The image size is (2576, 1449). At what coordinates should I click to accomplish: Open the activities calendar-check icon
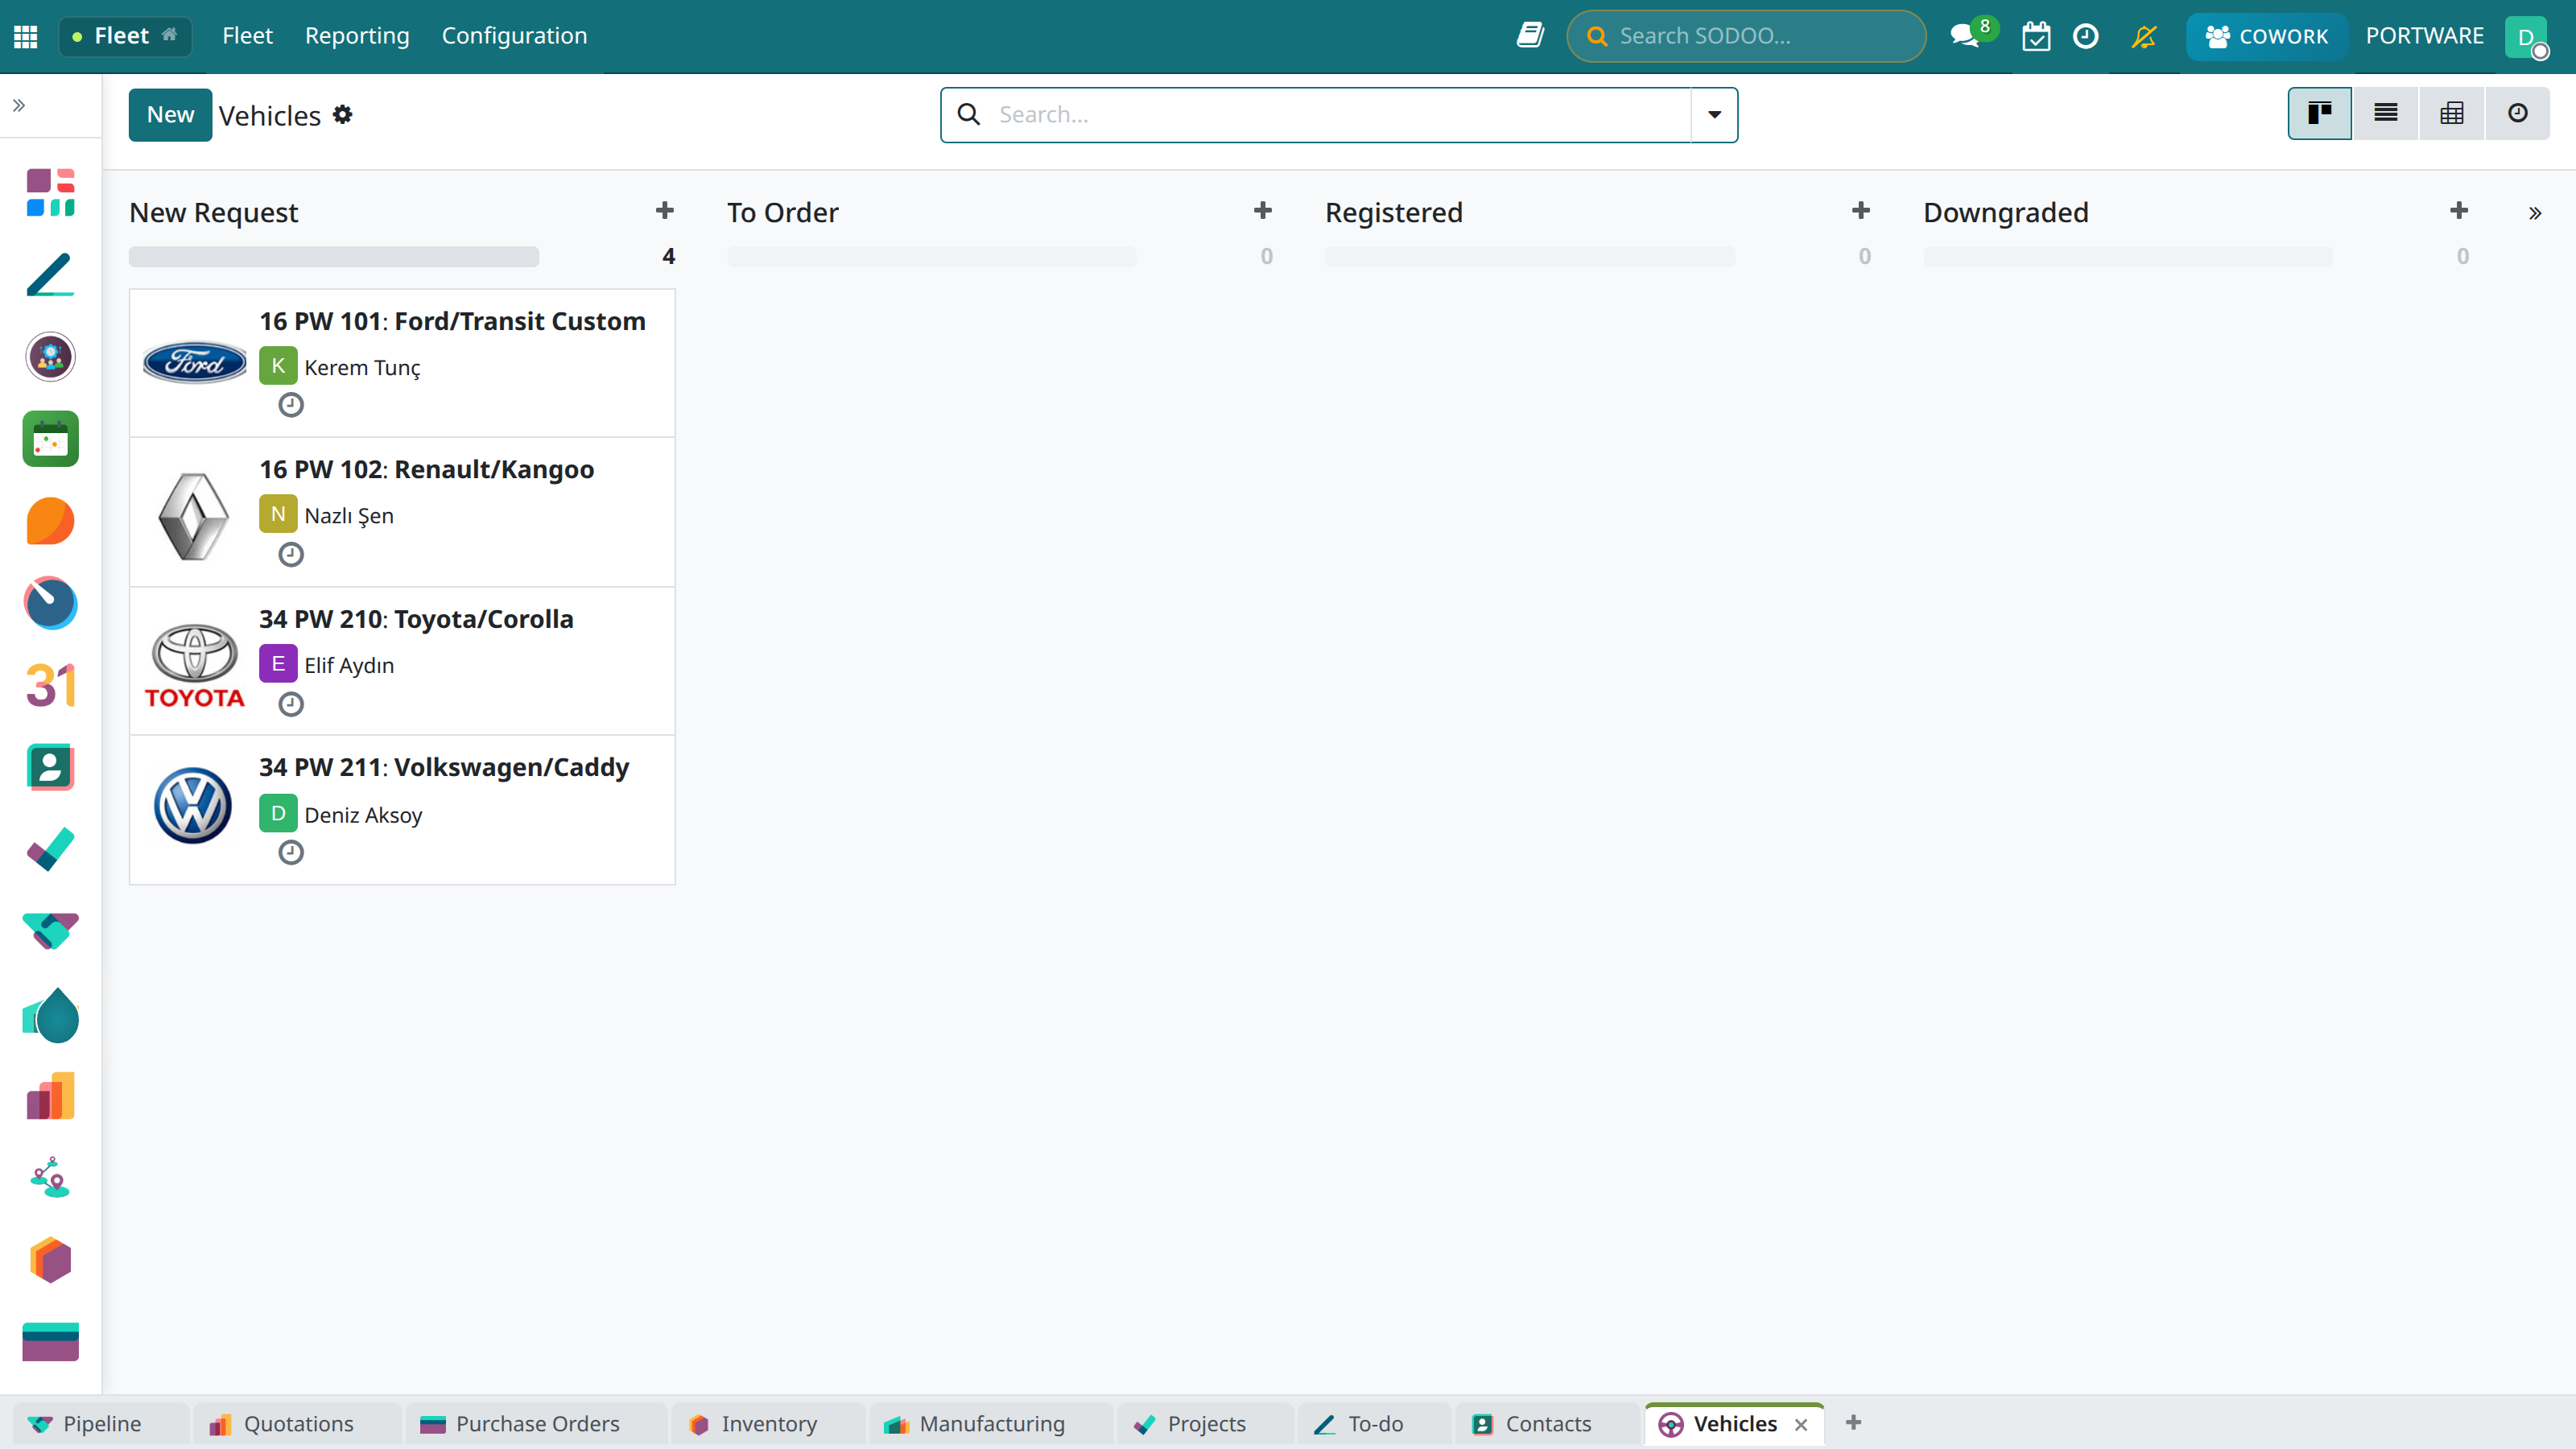(x=2036, y=36)
